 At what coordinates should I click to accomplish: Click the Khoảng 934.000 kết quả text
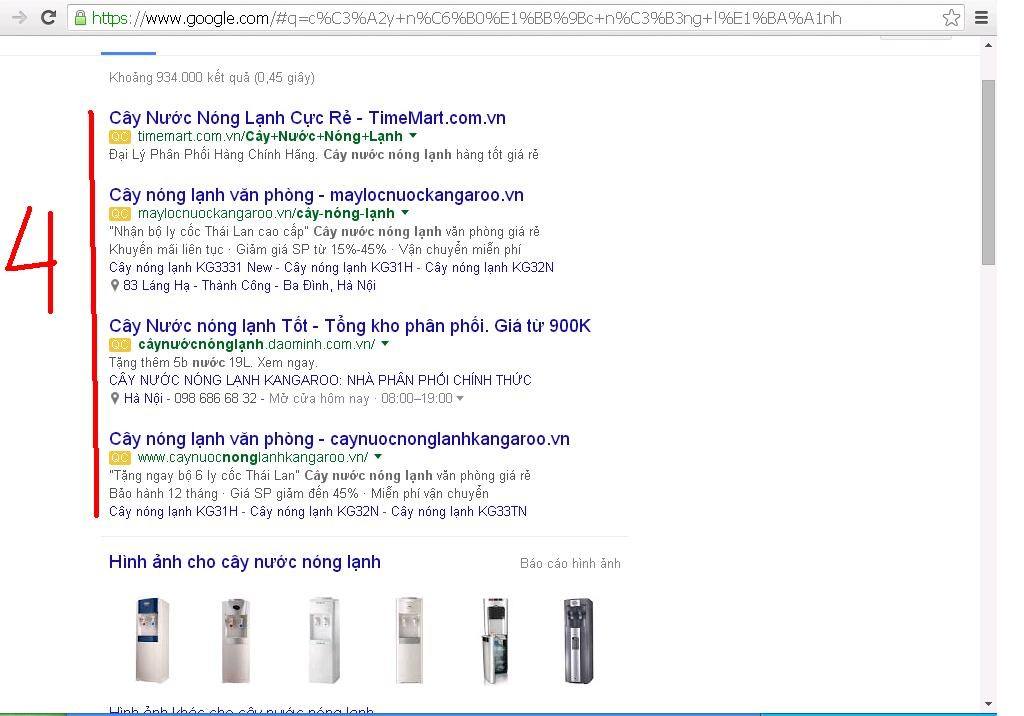click(x=212, y=77)
